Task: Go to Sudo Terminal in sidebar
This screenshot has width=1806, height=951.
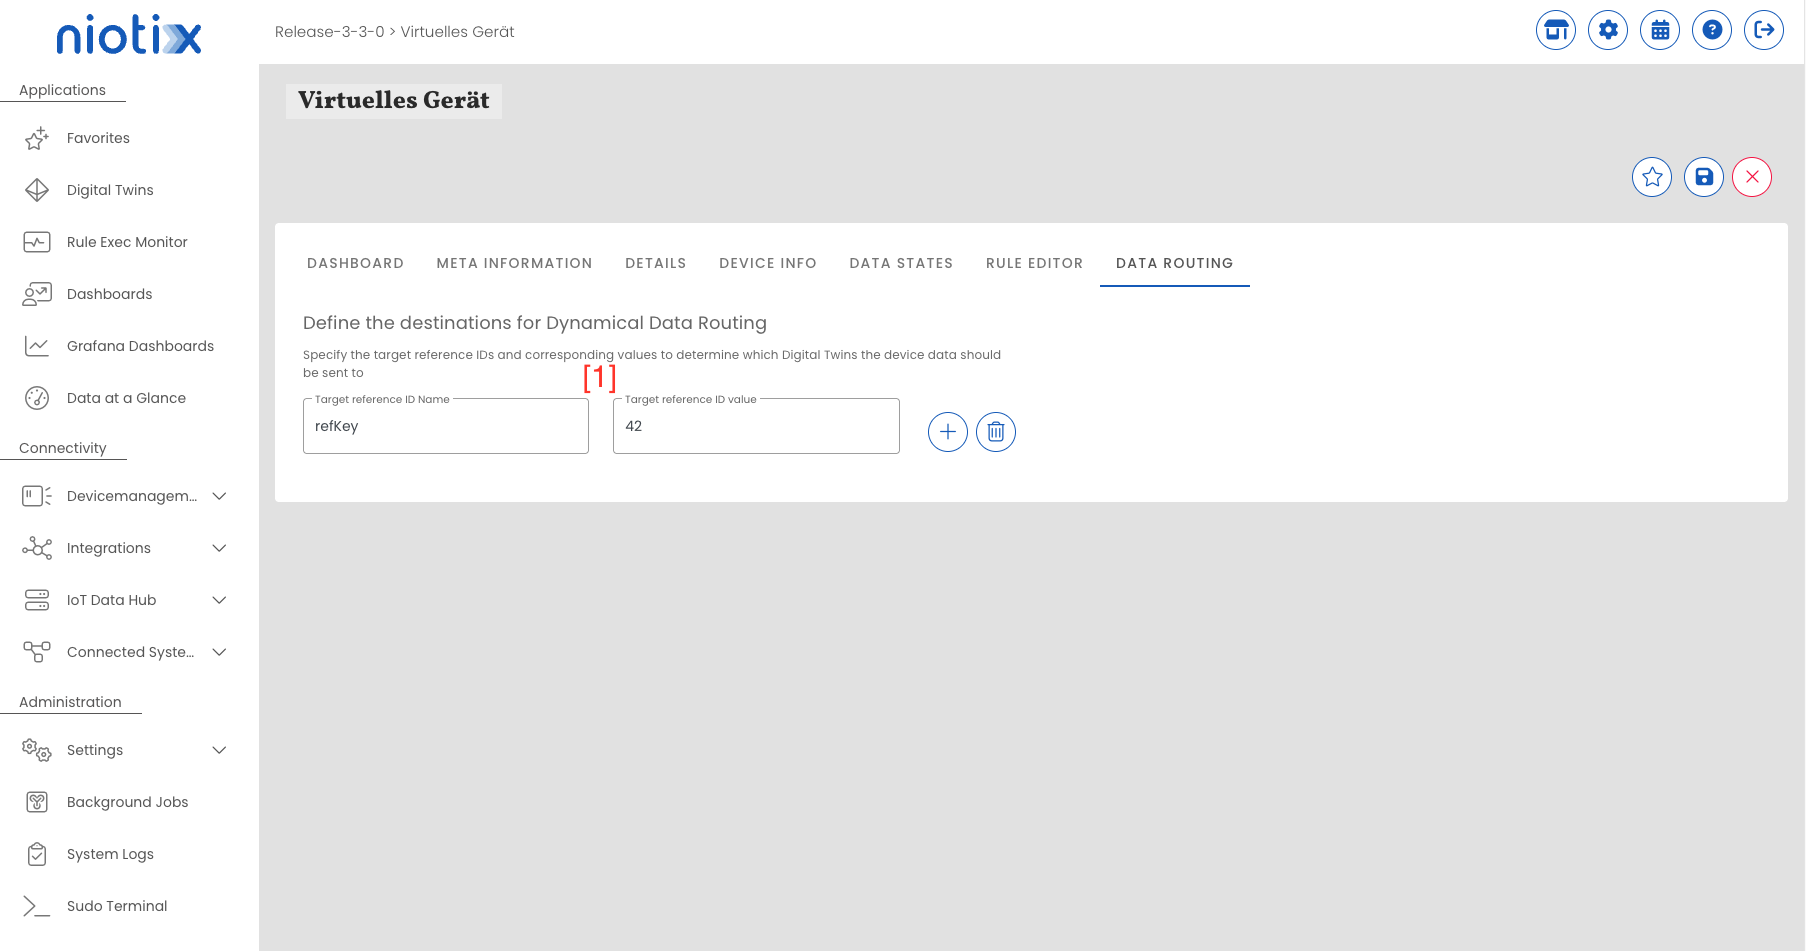Action: point(117,906)
